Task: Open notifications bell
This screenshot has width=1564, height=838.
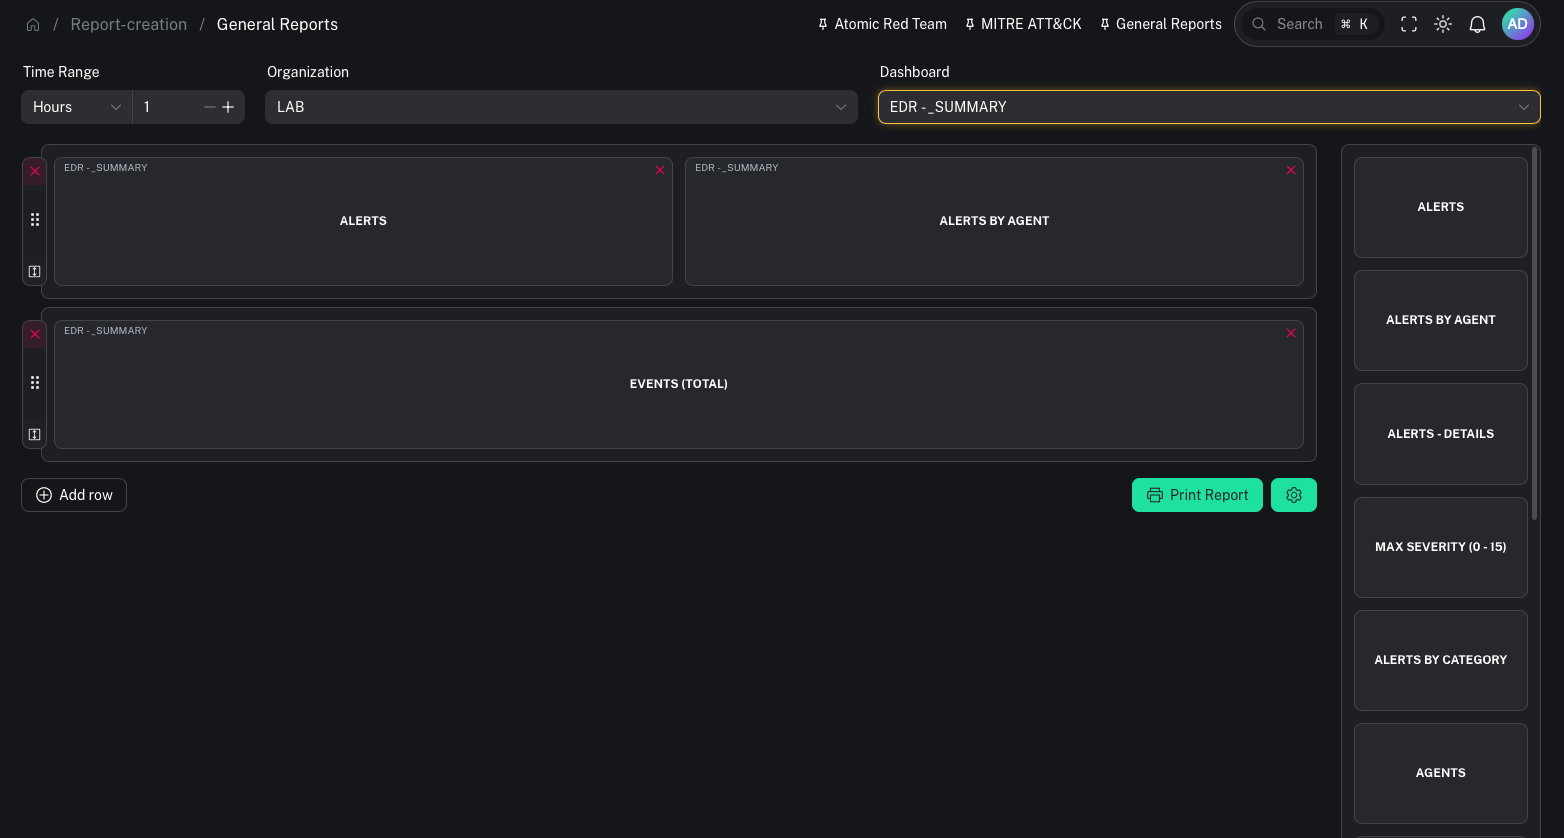Action: pyautogui.click(x=1477, y=24)
